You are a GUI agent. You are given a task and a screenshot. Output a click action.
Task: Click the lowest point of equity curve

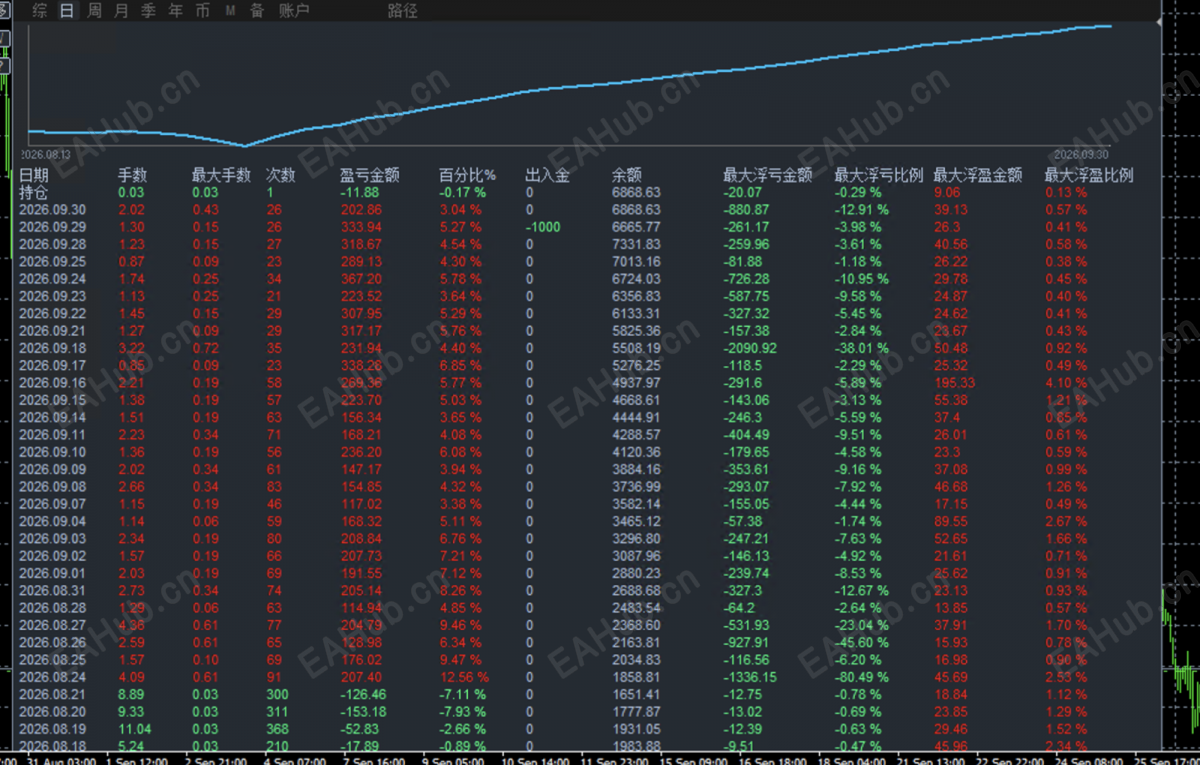pyautogui.click(x=244, y=146)
